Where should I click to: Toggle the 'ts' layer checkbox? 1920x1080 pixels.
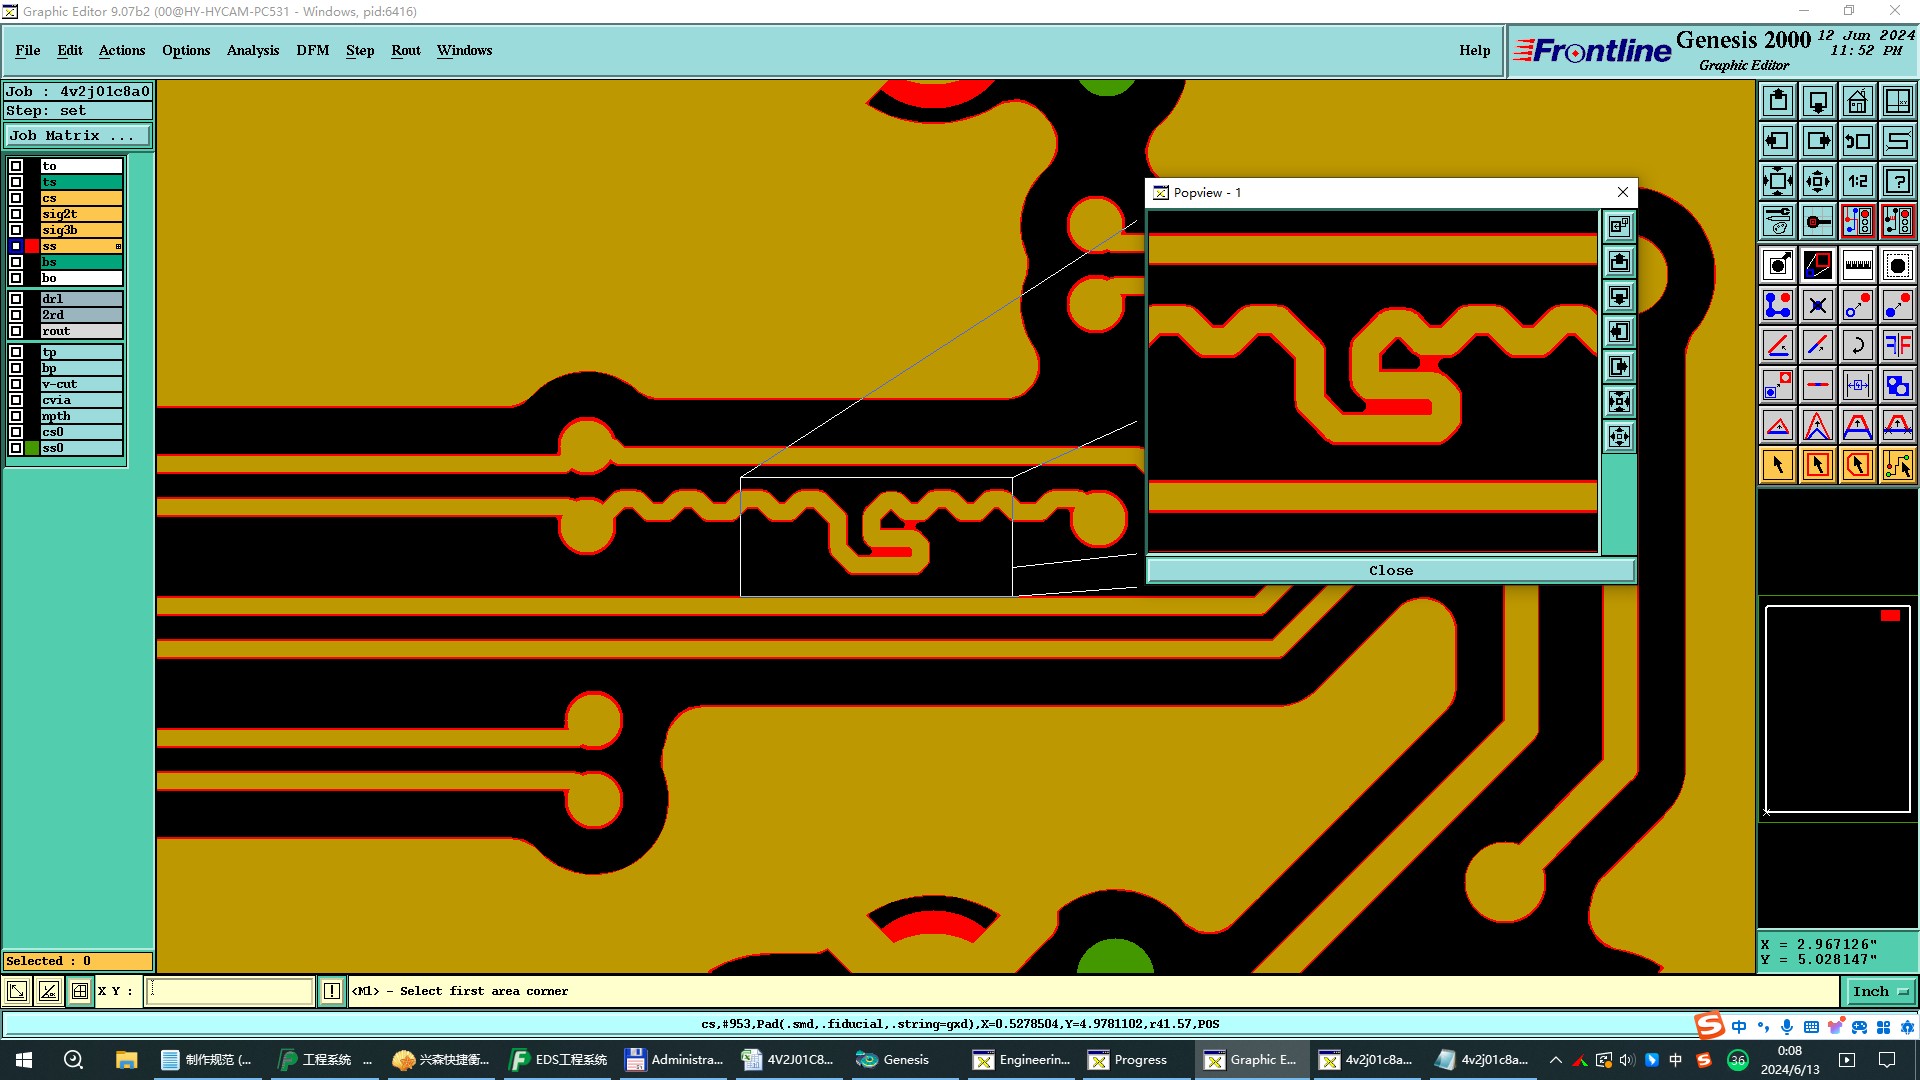pyautogui.click(x=16, y=182)
